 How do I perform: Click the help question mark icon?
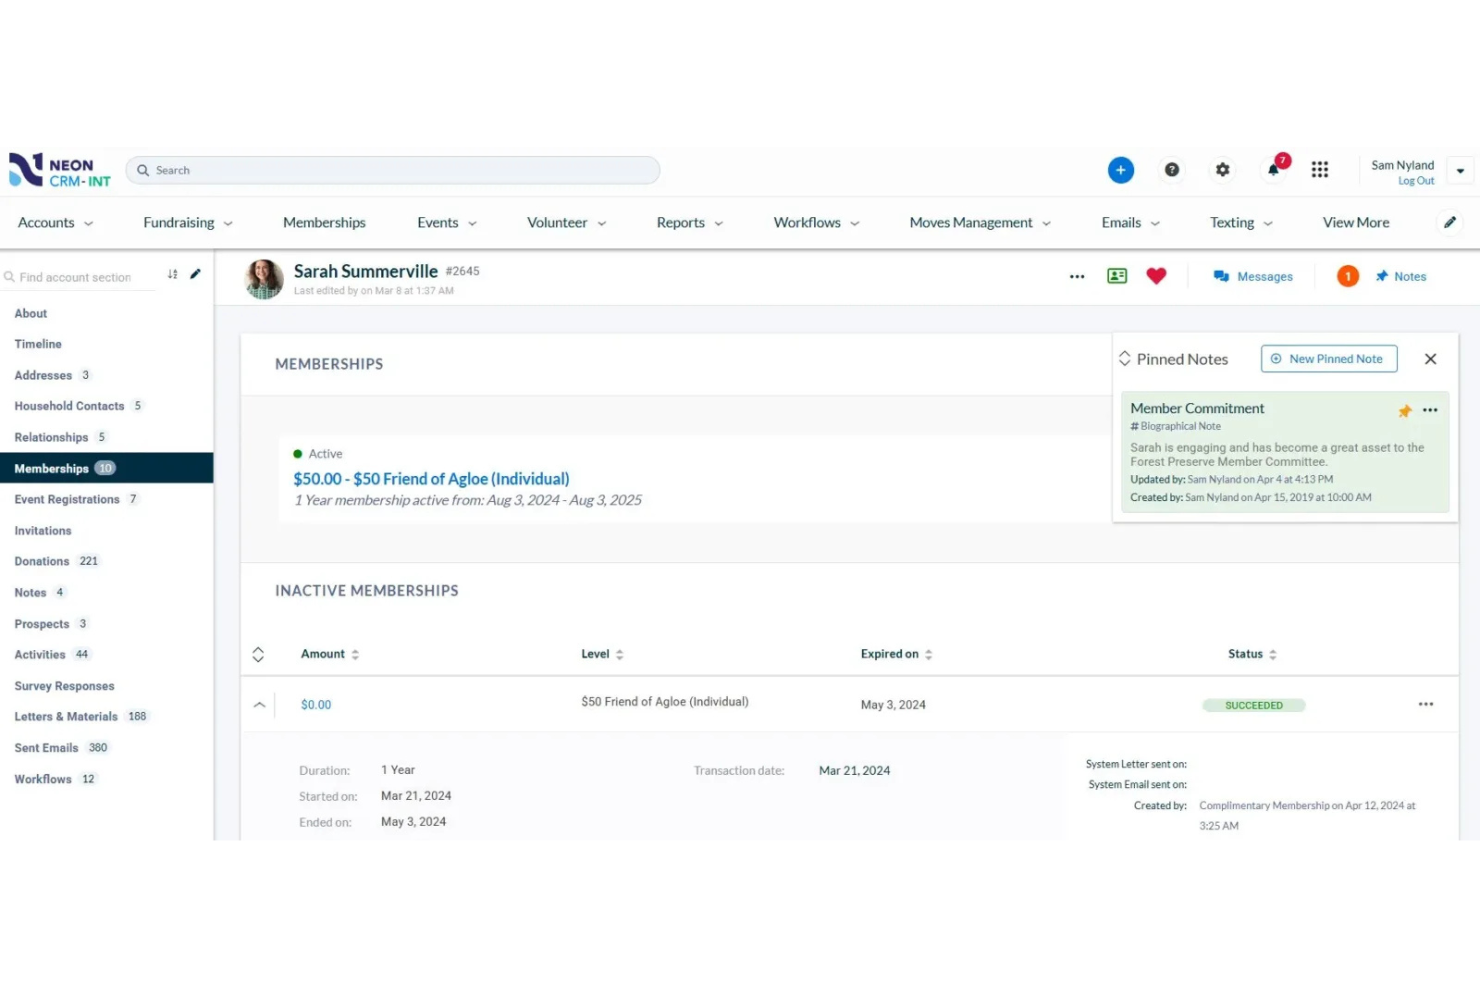pos(1172,169)
